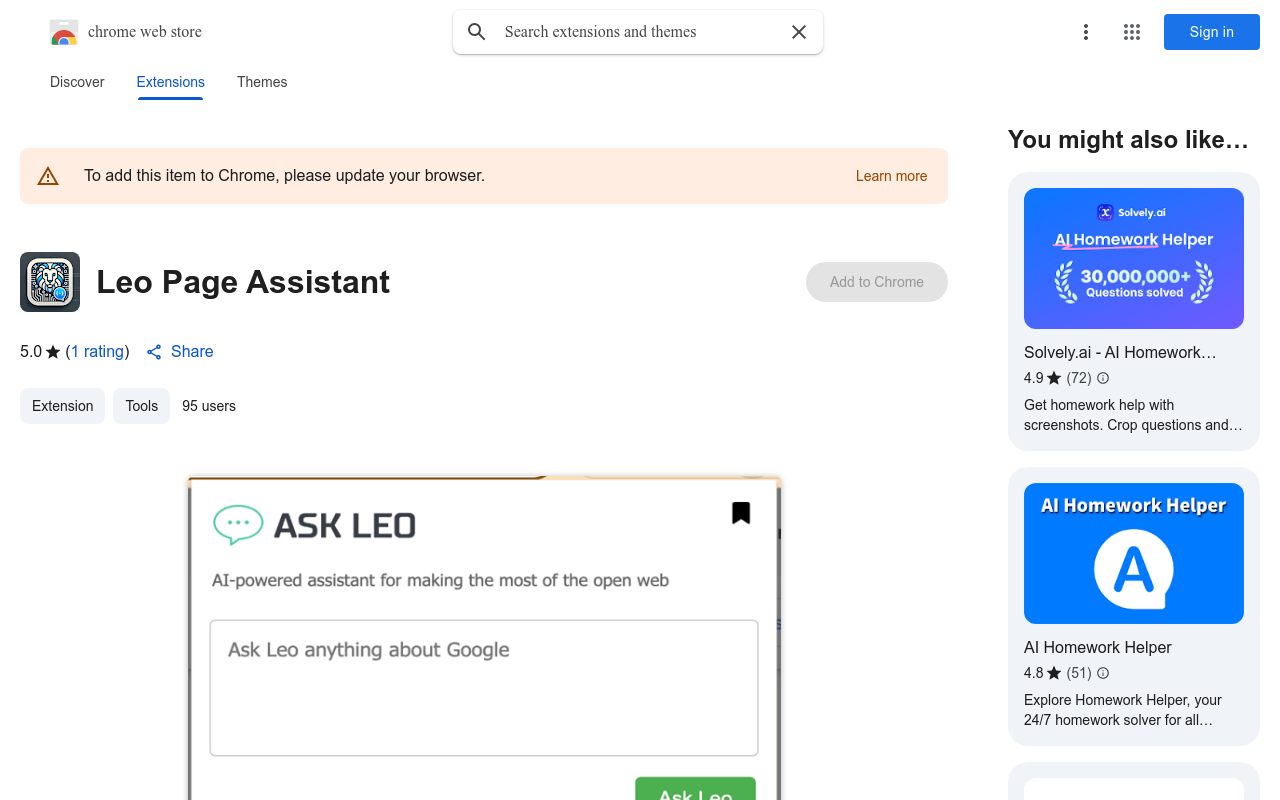Click the Sign in button
The width and height of the screenshot is (1280, 800).
(x=1211, y=32)
